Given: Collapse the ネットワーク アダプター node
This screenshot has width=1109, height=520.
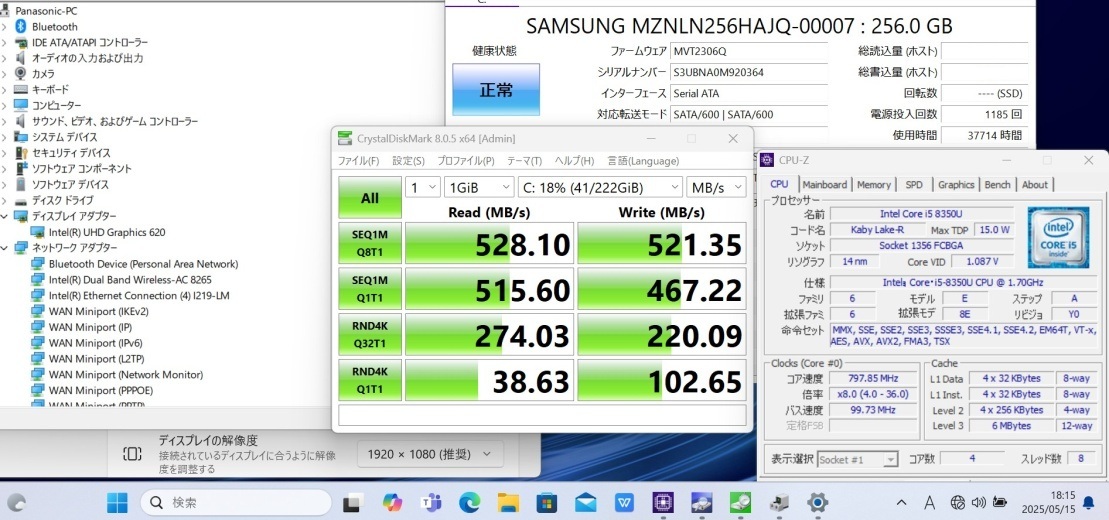Looking at the screenshot, I should [x=5, y=248].
